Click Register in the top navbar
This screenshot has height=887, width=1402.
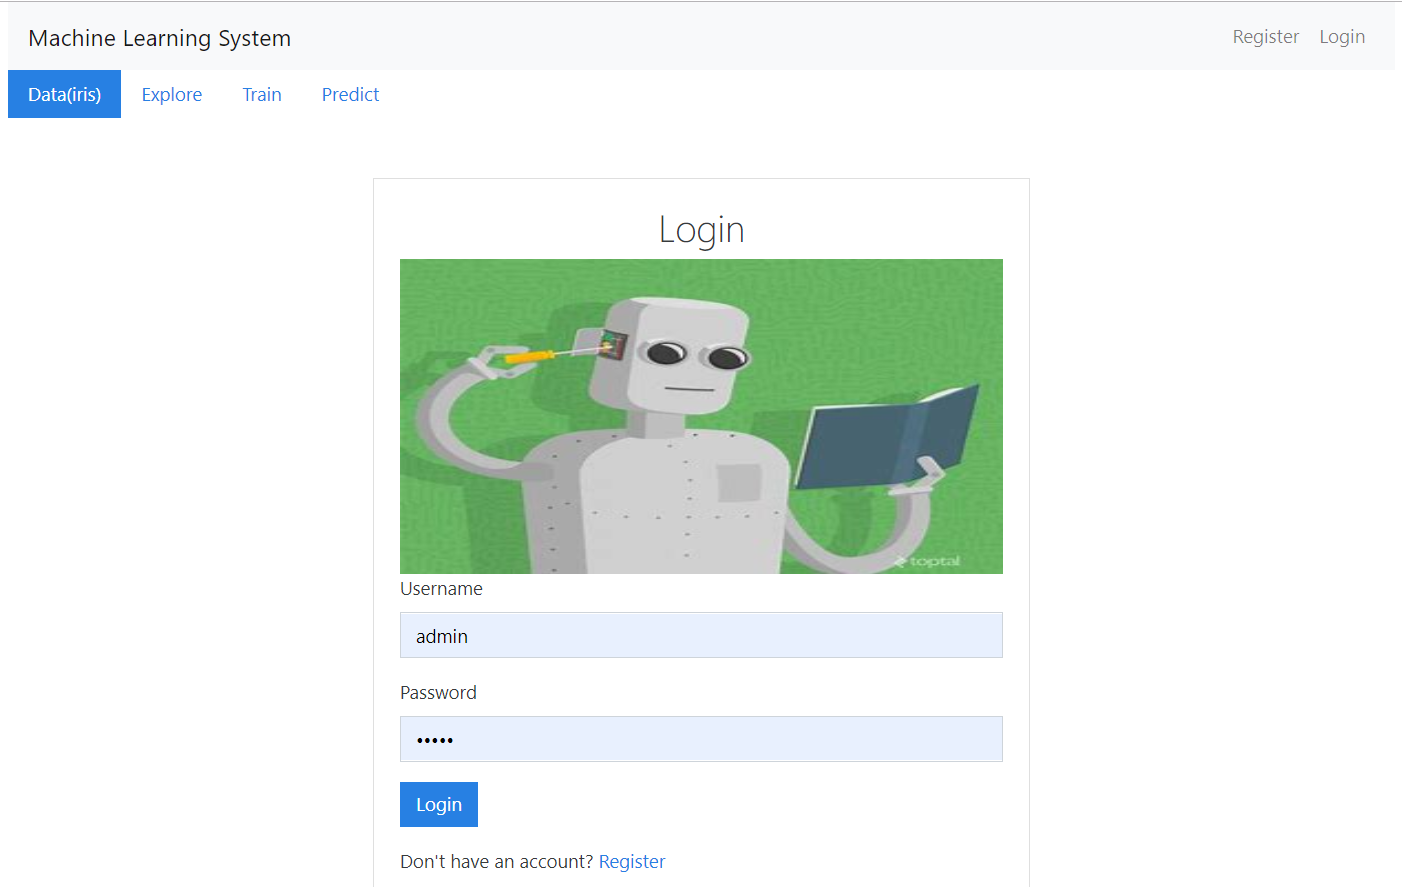(x=1265, y=37)
